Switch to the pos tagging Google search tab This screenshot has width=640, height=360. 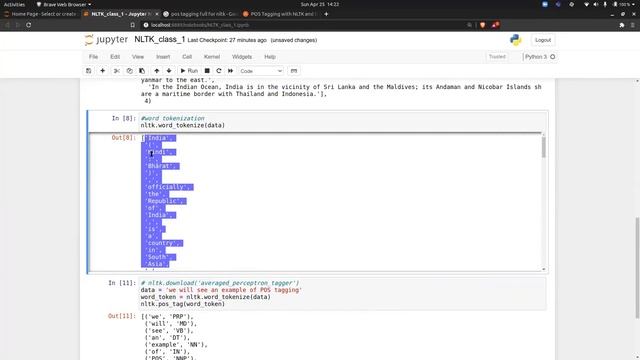(199, 14)
